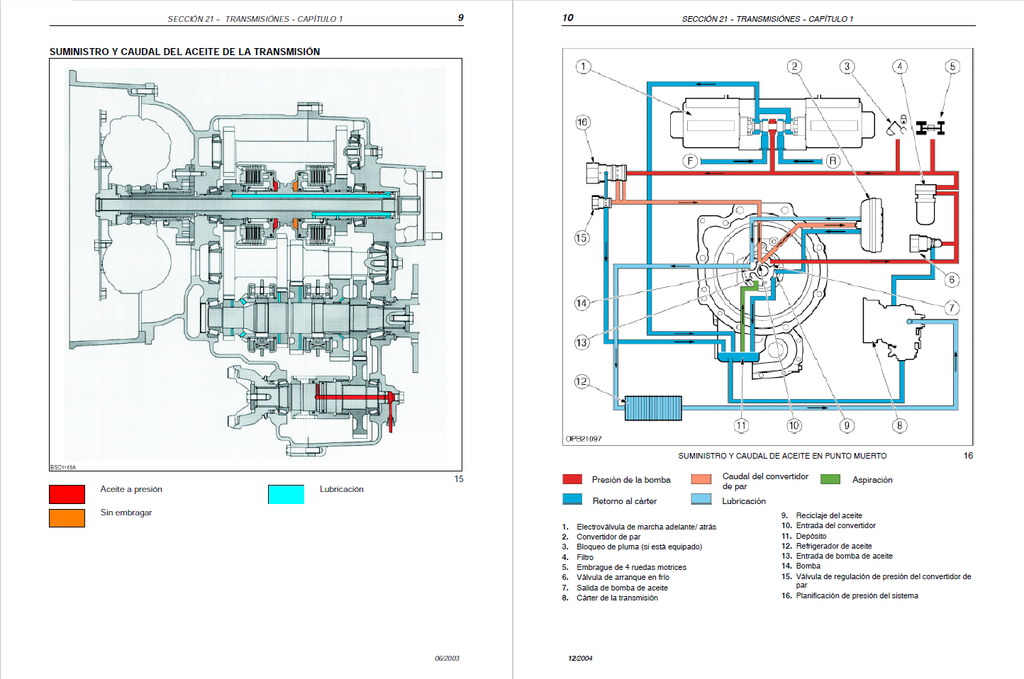Click the red 'Aceite a presión' legend swatch
The width and height of the screenshot is (1024, 679).
coord(67,494)
